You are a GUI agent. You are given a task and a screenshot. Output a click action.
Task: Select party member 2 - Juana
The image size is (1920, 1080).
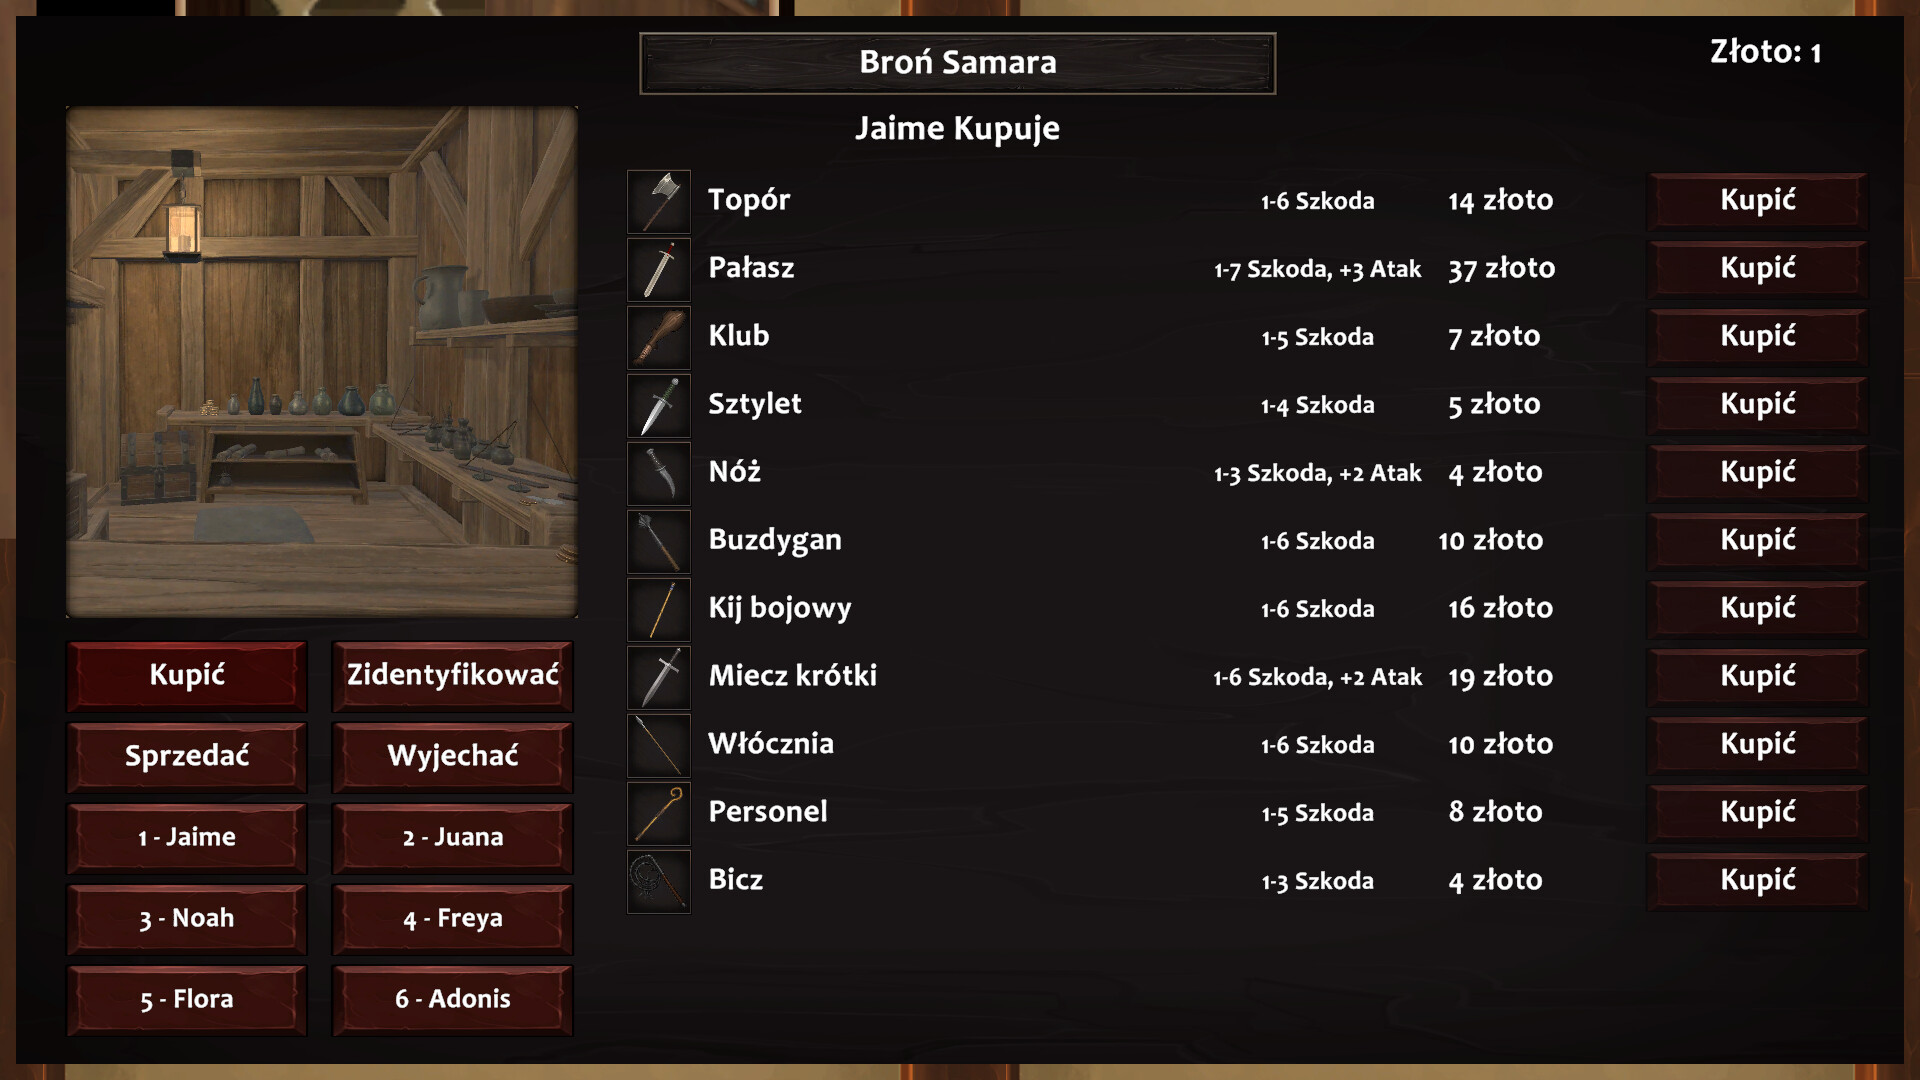coord(453,837)
